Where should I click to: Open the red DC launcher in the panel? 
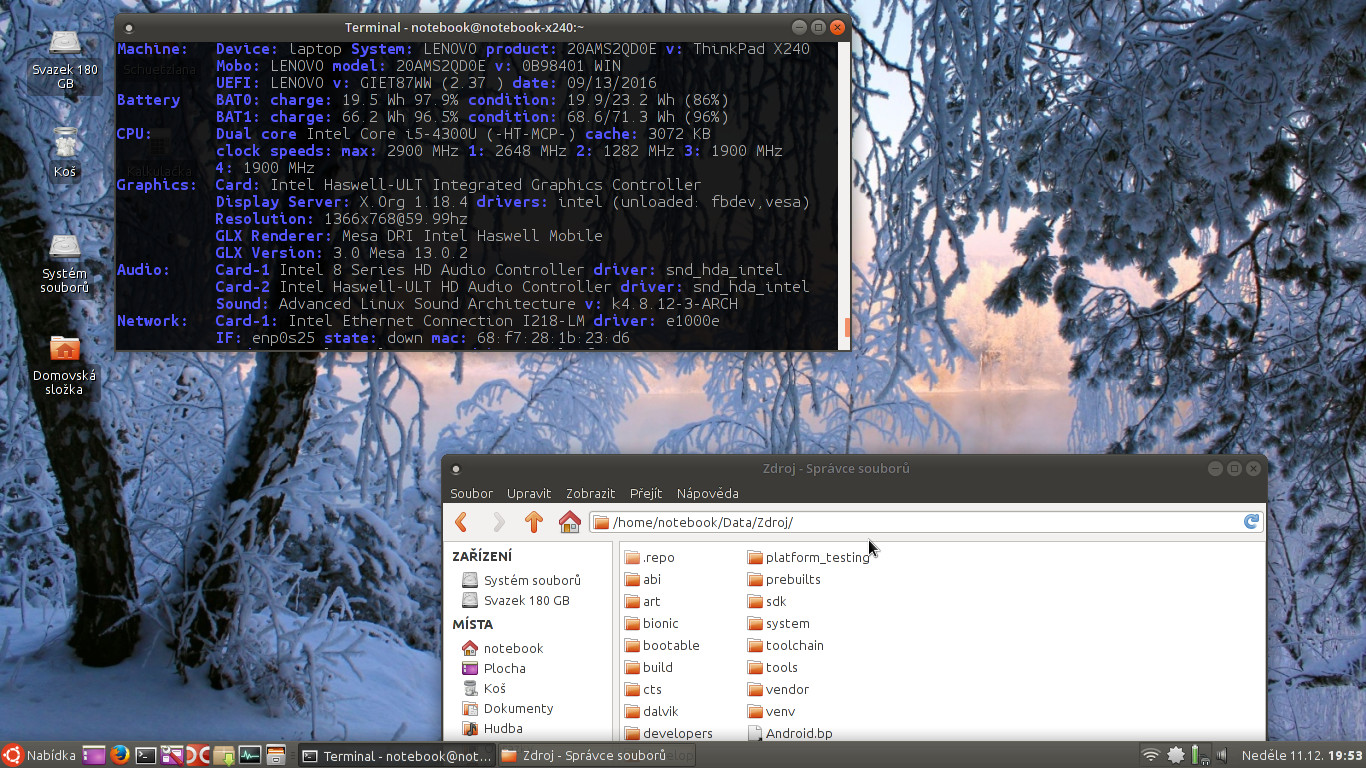point(198,755)
